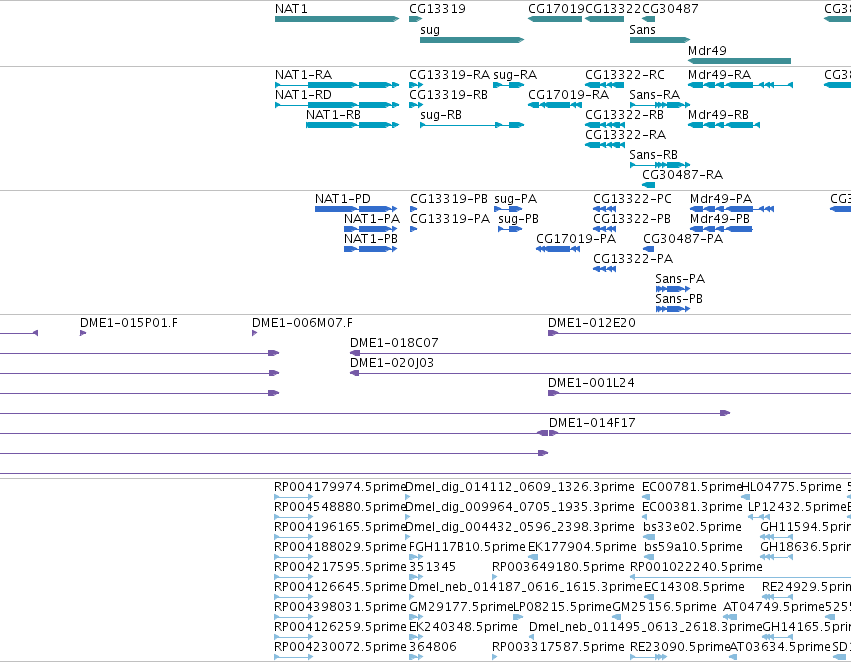Select the sug-PB protein label
This screenshot has width=851, height=662.
click(518, 219)
